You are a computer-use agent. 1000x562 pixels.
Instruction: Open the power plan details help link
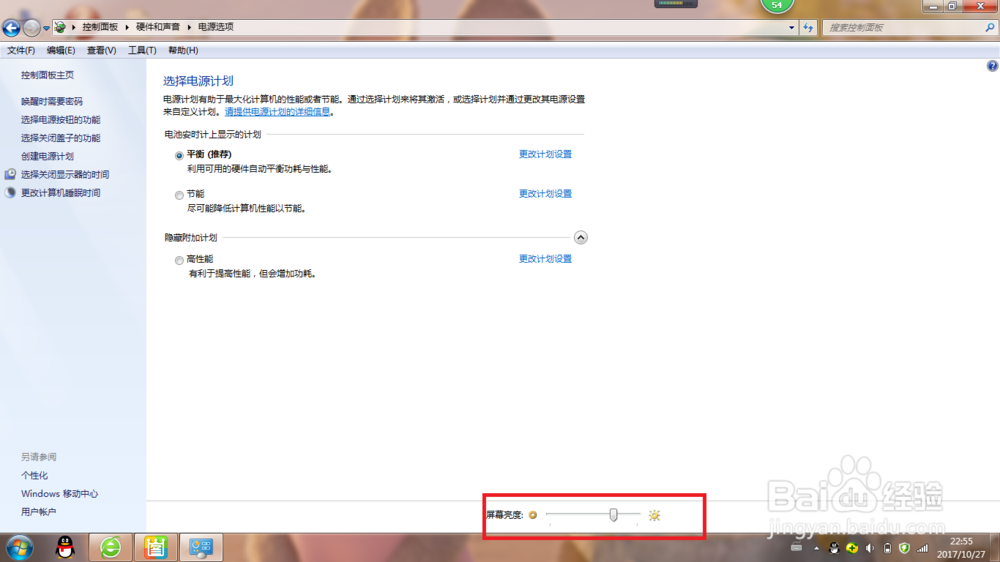[277, 112]
